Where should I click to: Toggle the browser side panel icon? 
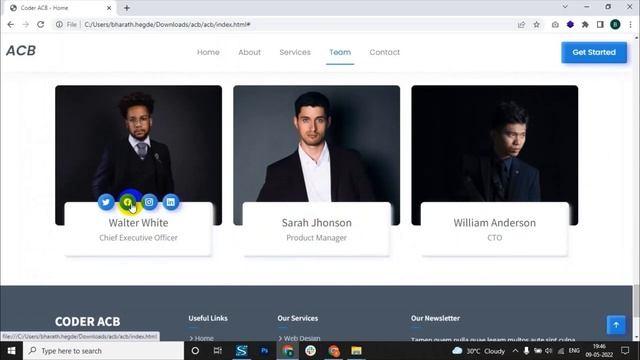[600, 24]
